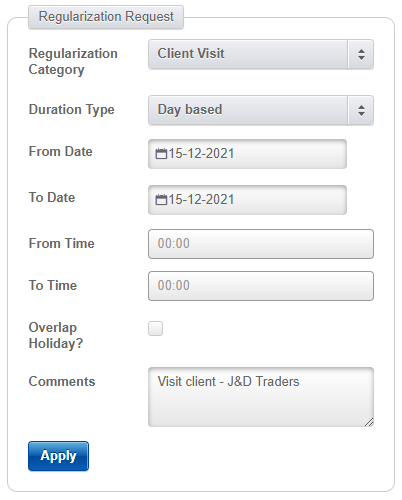Click the To Time input field
Viewport: 402px width, 500px height.
click(x=261, y=286)
